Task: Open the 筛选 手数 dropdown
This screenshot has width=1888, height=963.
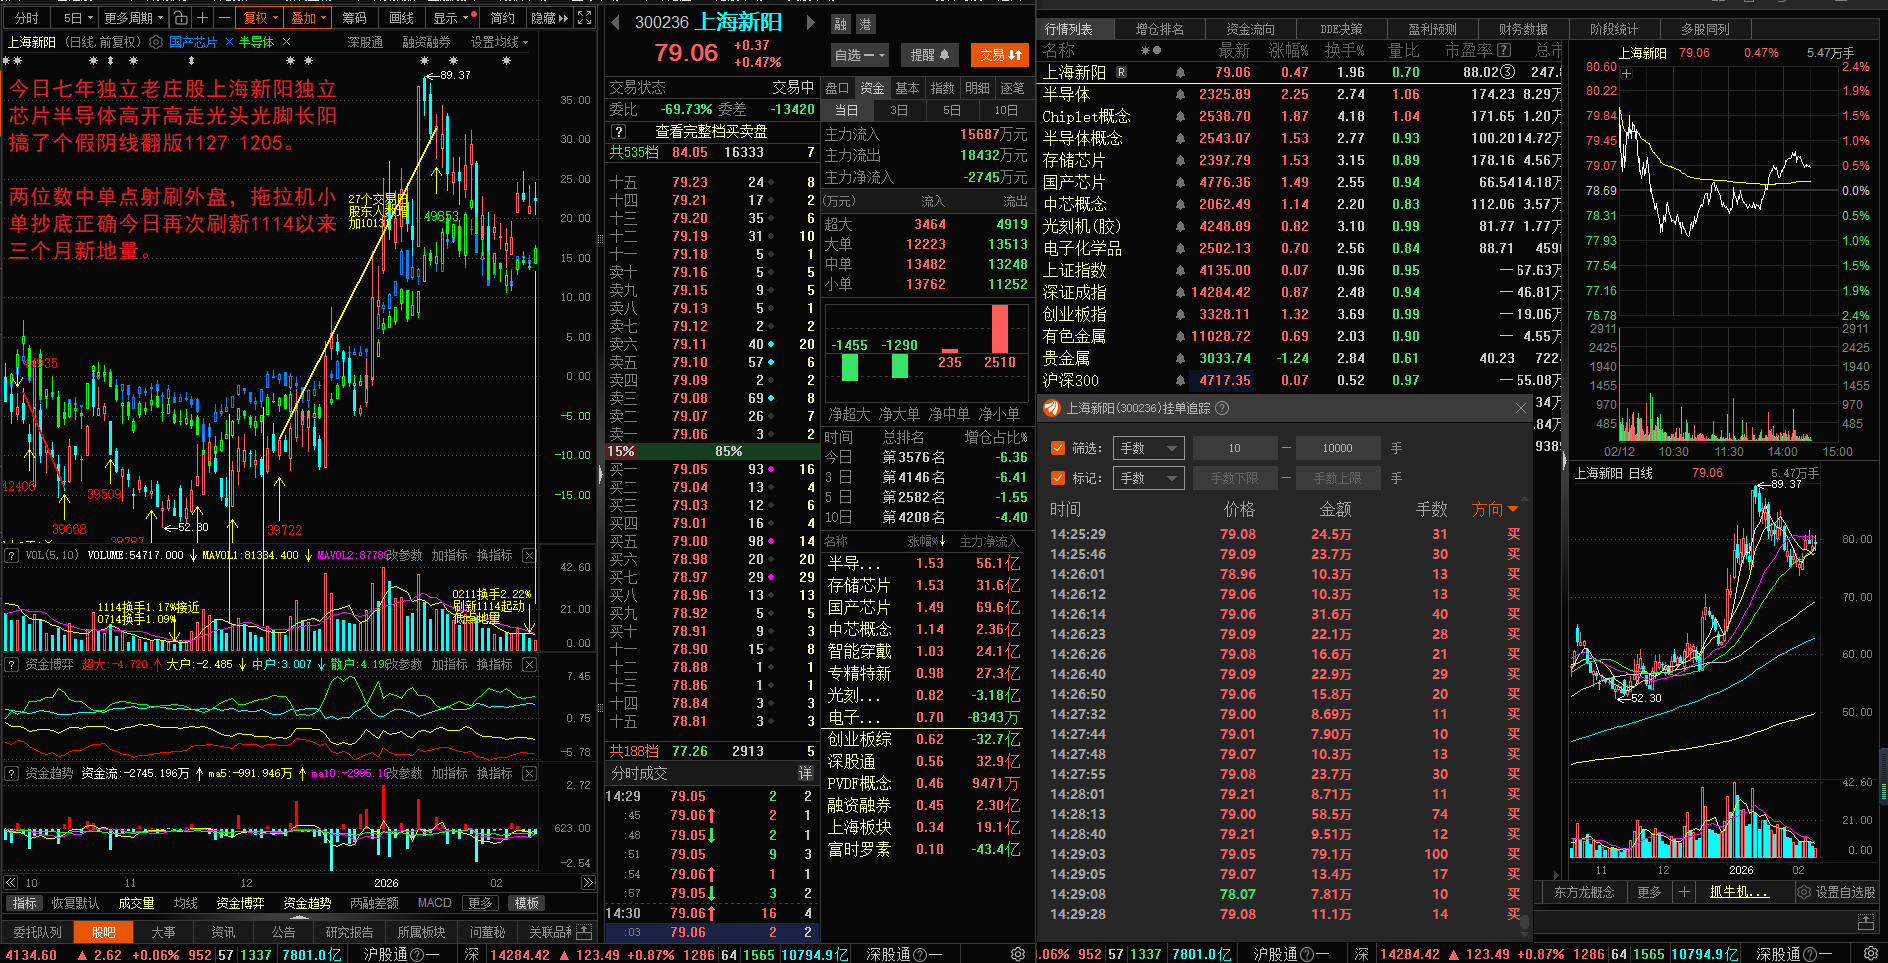Action: click(1149, 448)
